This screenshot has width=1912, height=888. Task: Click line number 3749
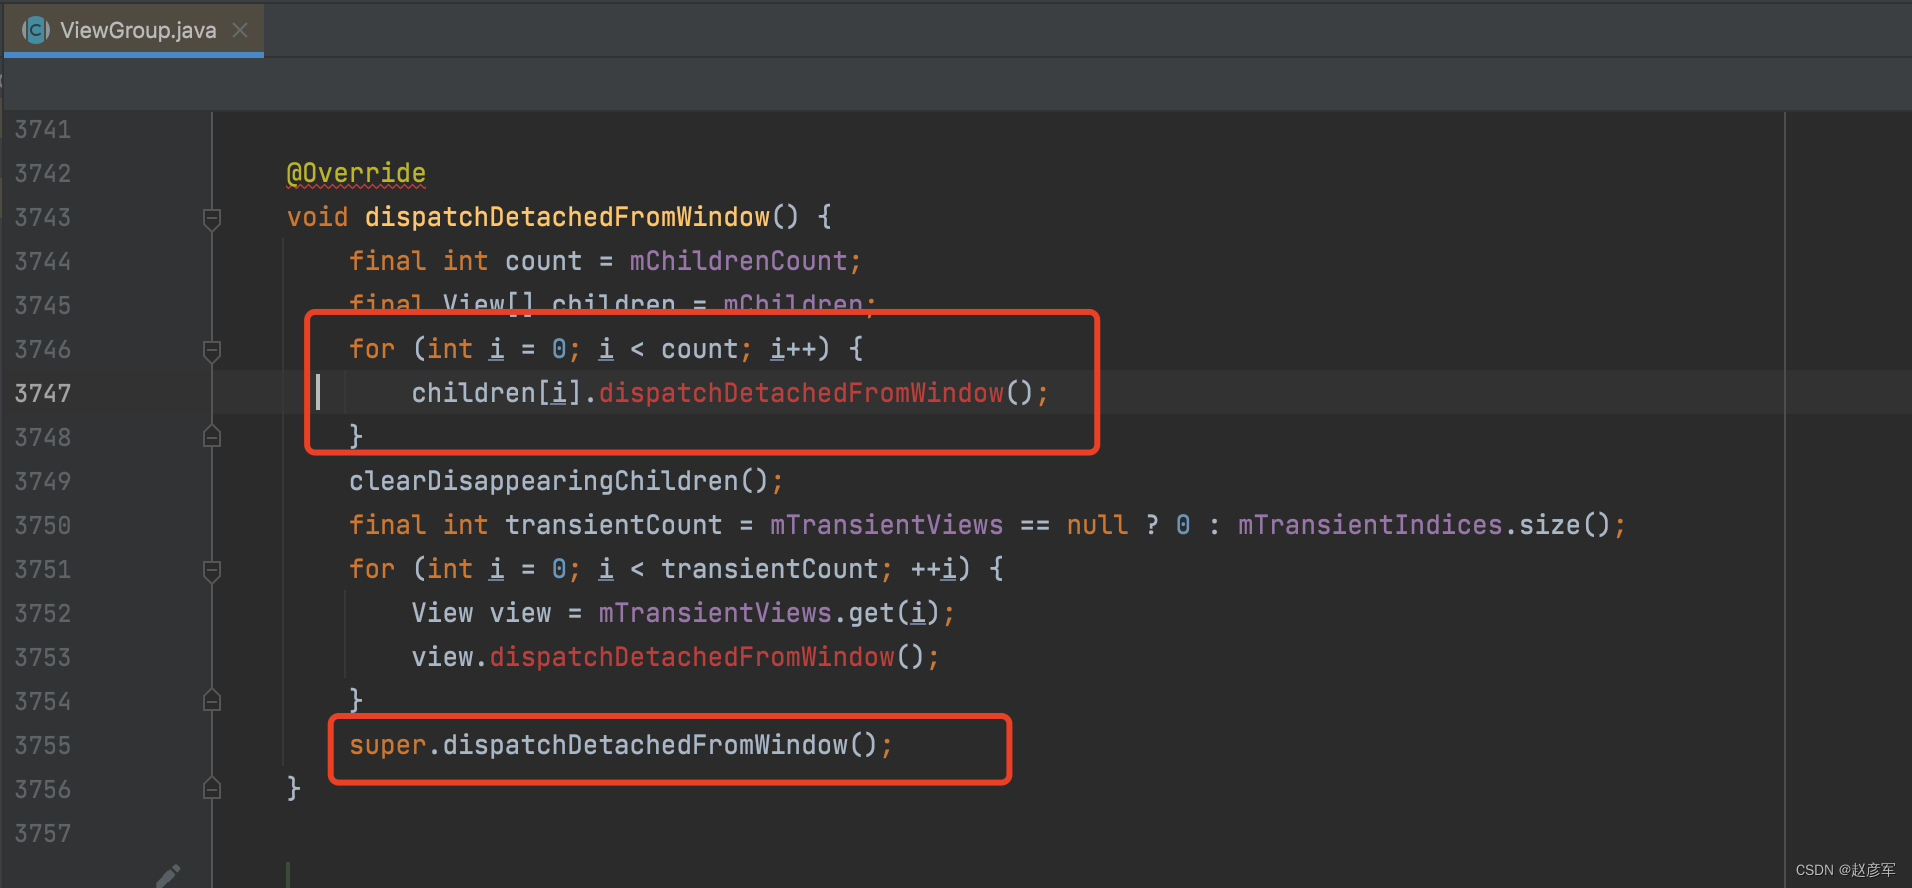(43, 482)
